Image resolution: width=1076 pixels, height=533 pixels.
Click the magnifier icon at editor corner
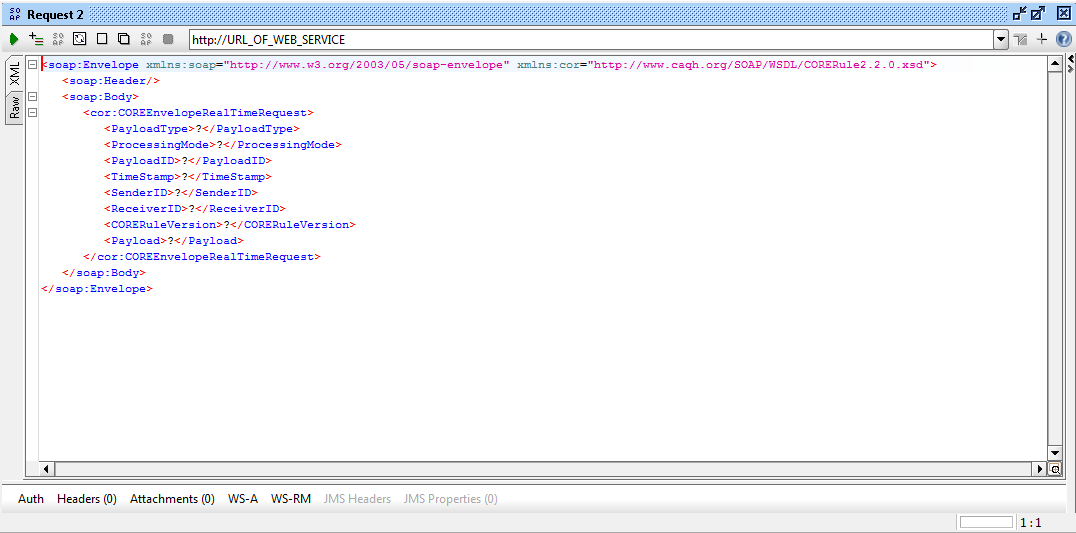tap(1054, 469)
